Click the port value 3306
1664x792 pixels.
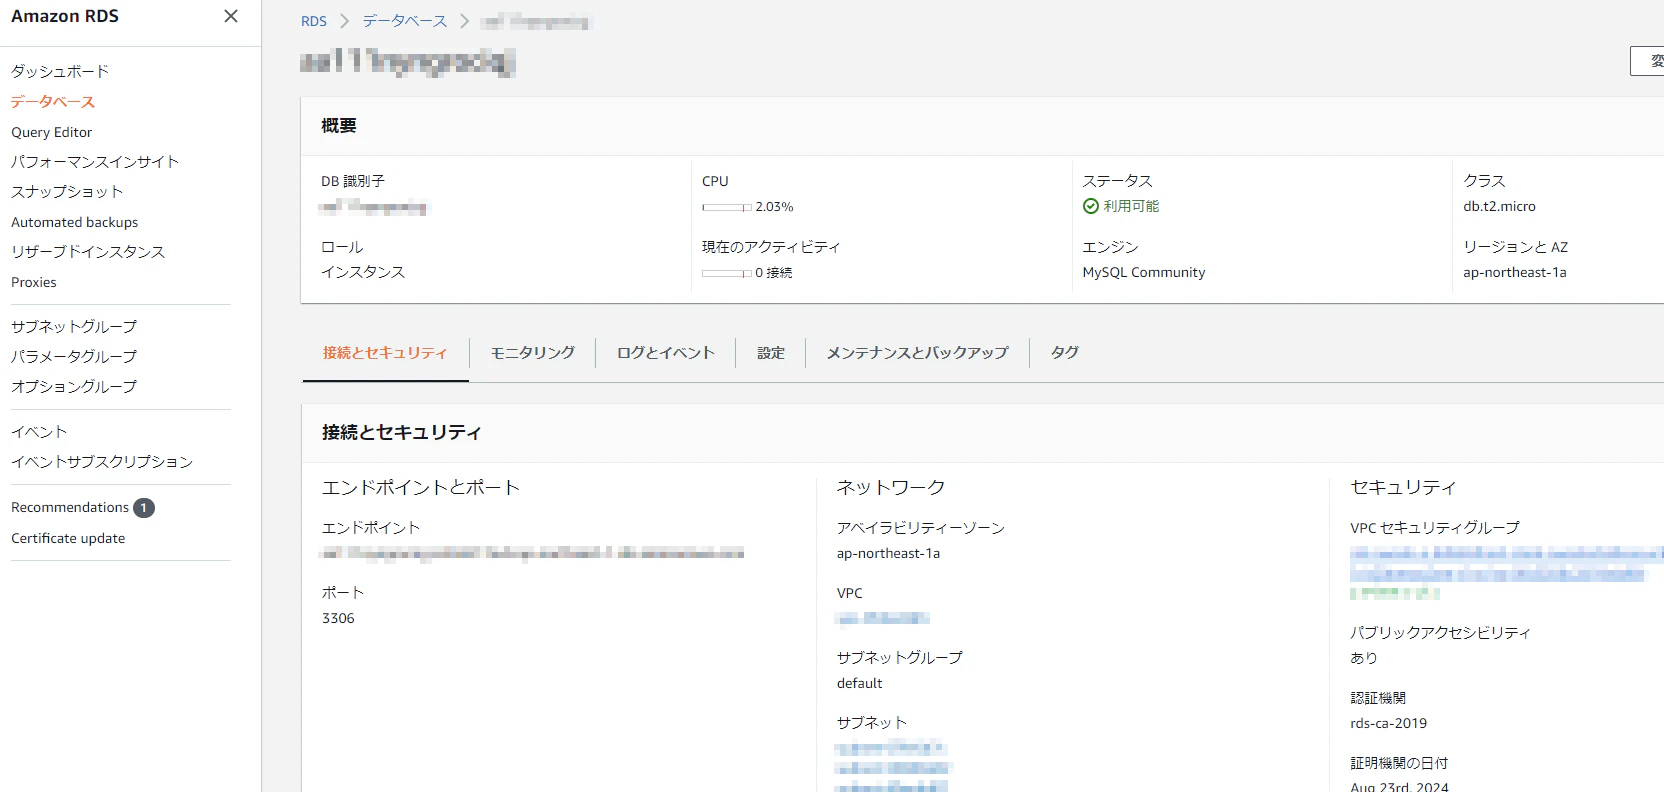338,618
